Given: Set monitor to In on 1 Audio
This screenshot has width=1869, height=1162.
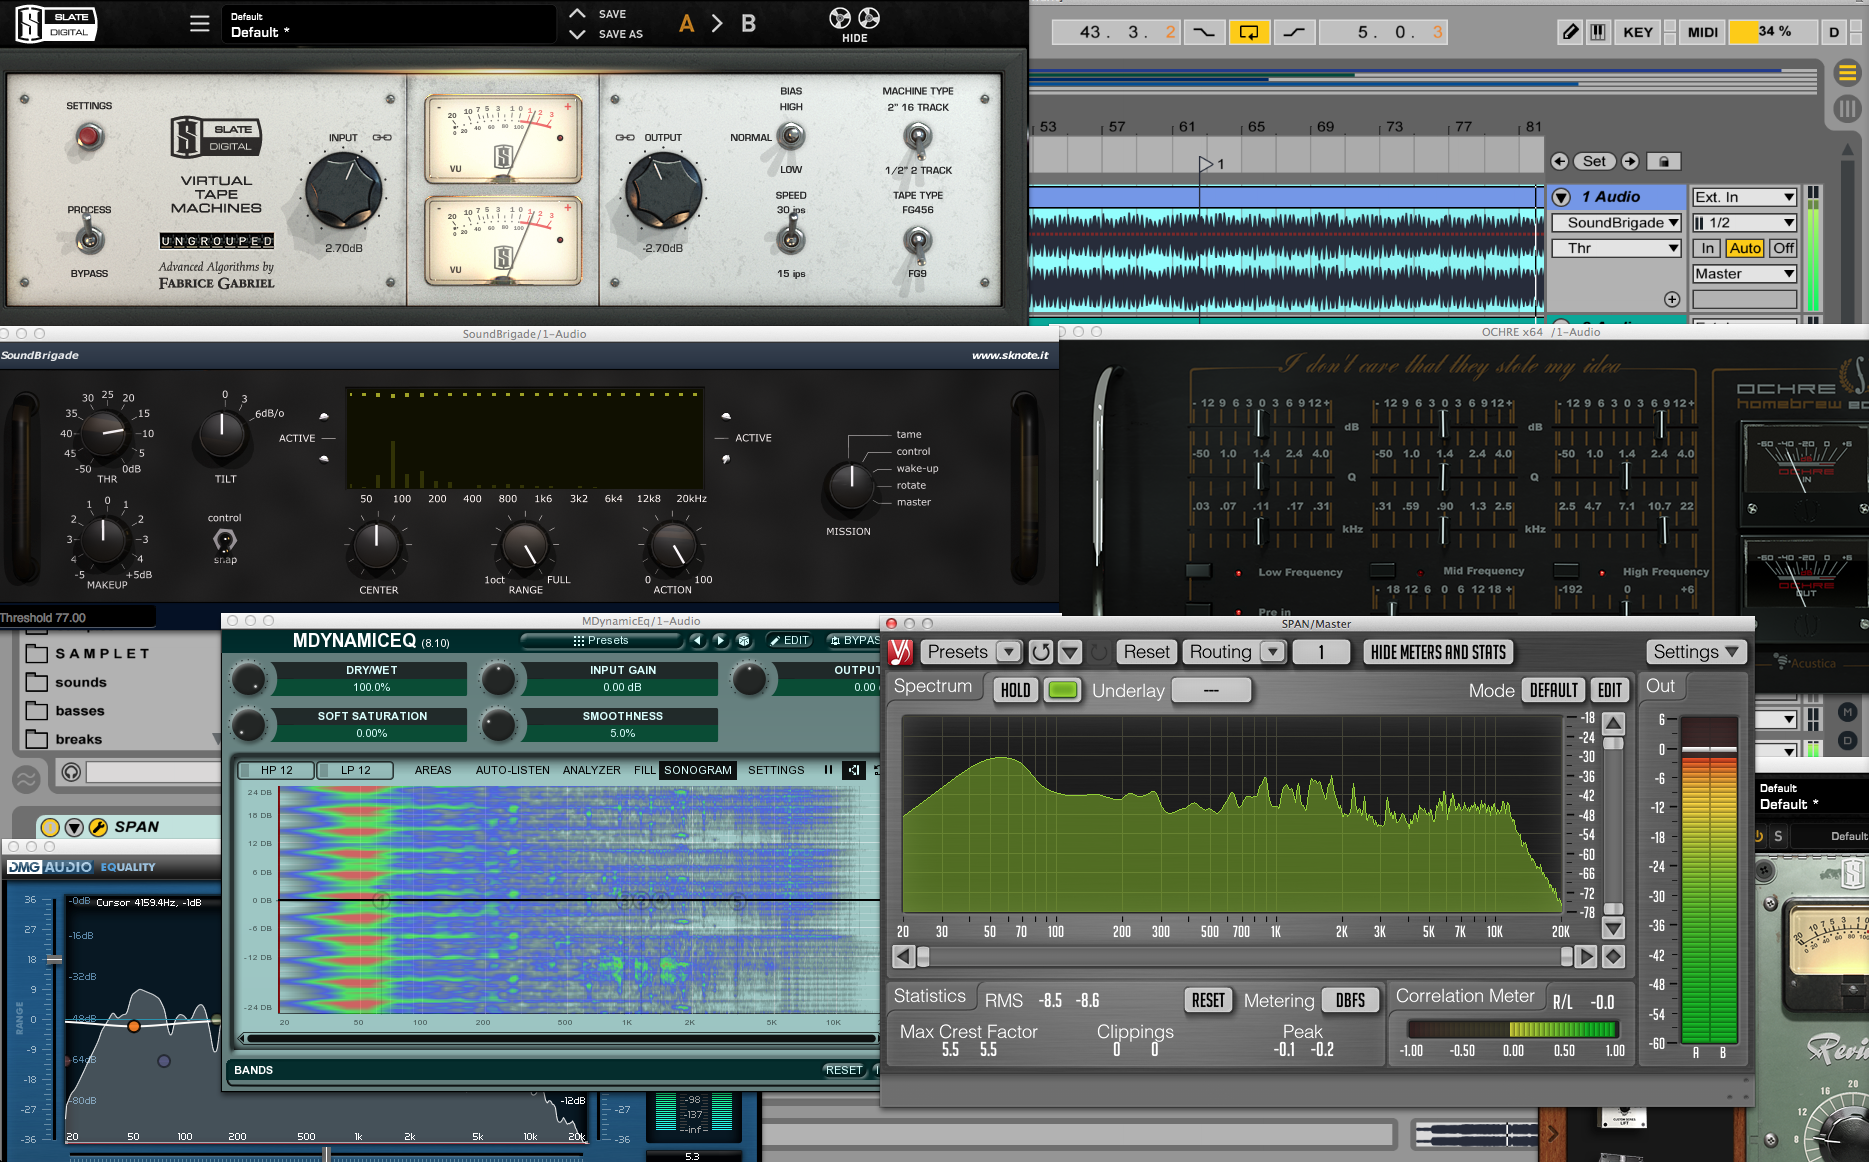Looking at the screenshot, I should coord(1707,248).
